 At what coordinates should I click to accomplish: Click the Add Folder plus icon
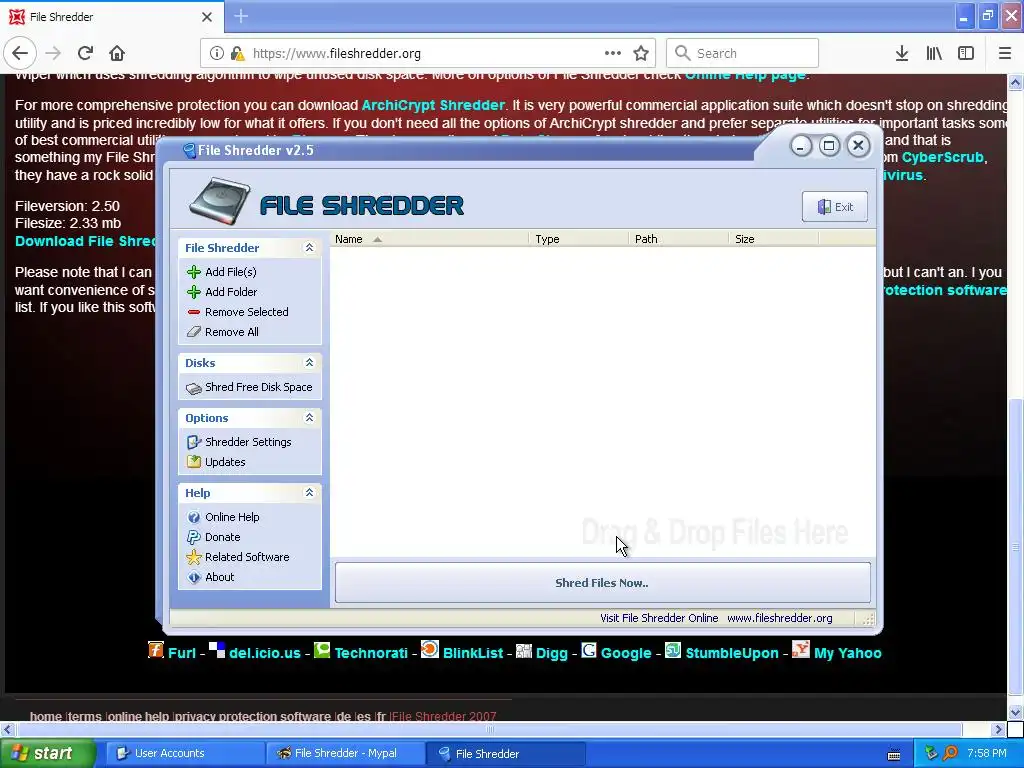click(x=194, y=292)
